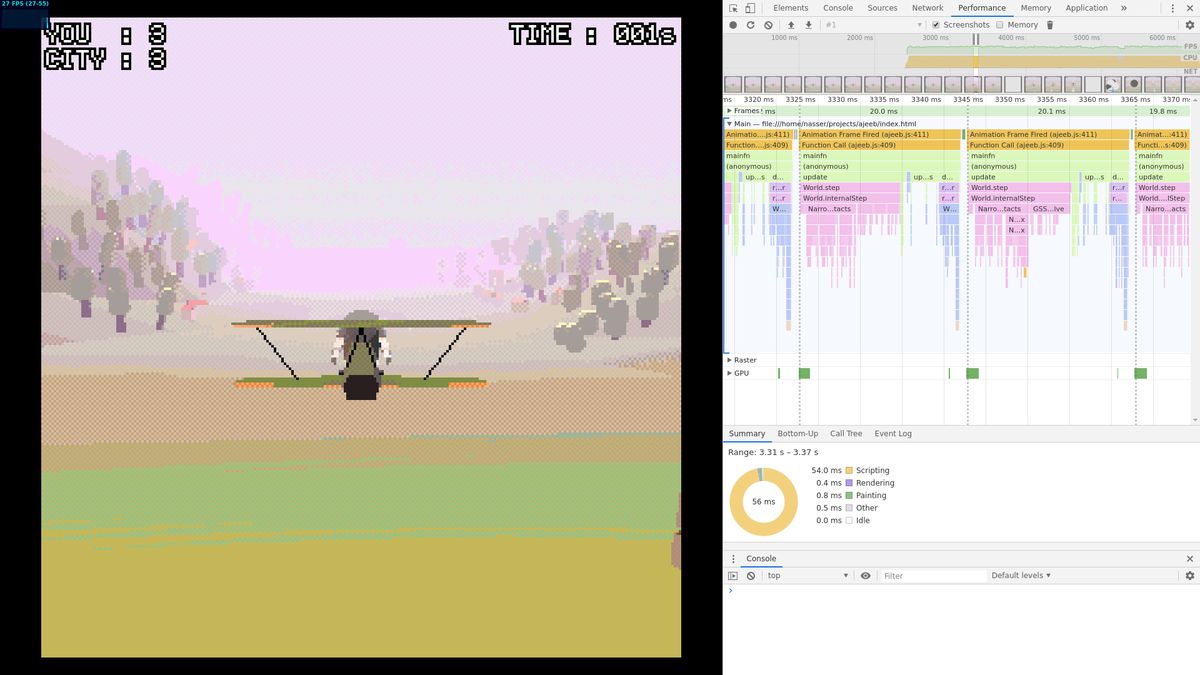The width and height of the screenshot is (1200, 675).
Task: Open the Default levels dropdown
Action: click(1021, 576)
